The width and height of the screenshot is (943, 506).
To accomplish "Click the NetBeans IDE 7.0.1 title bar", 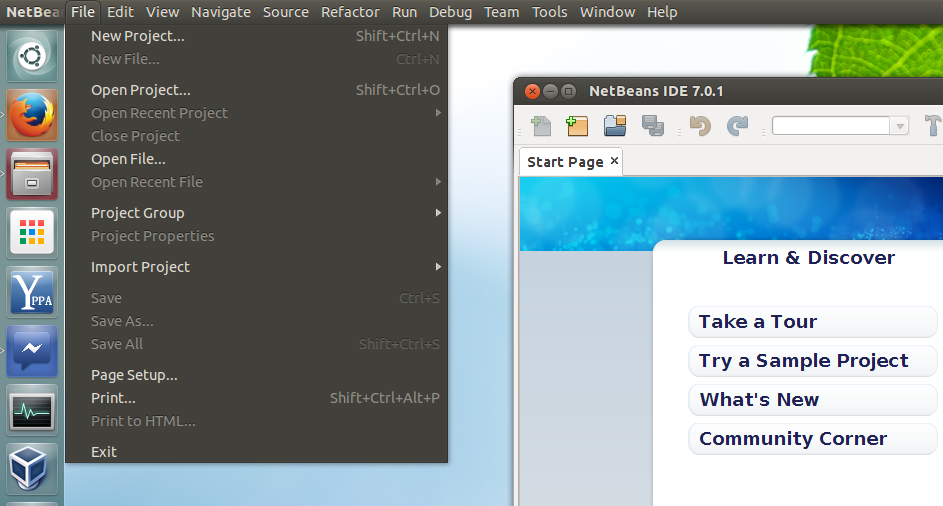I will 728,91.
